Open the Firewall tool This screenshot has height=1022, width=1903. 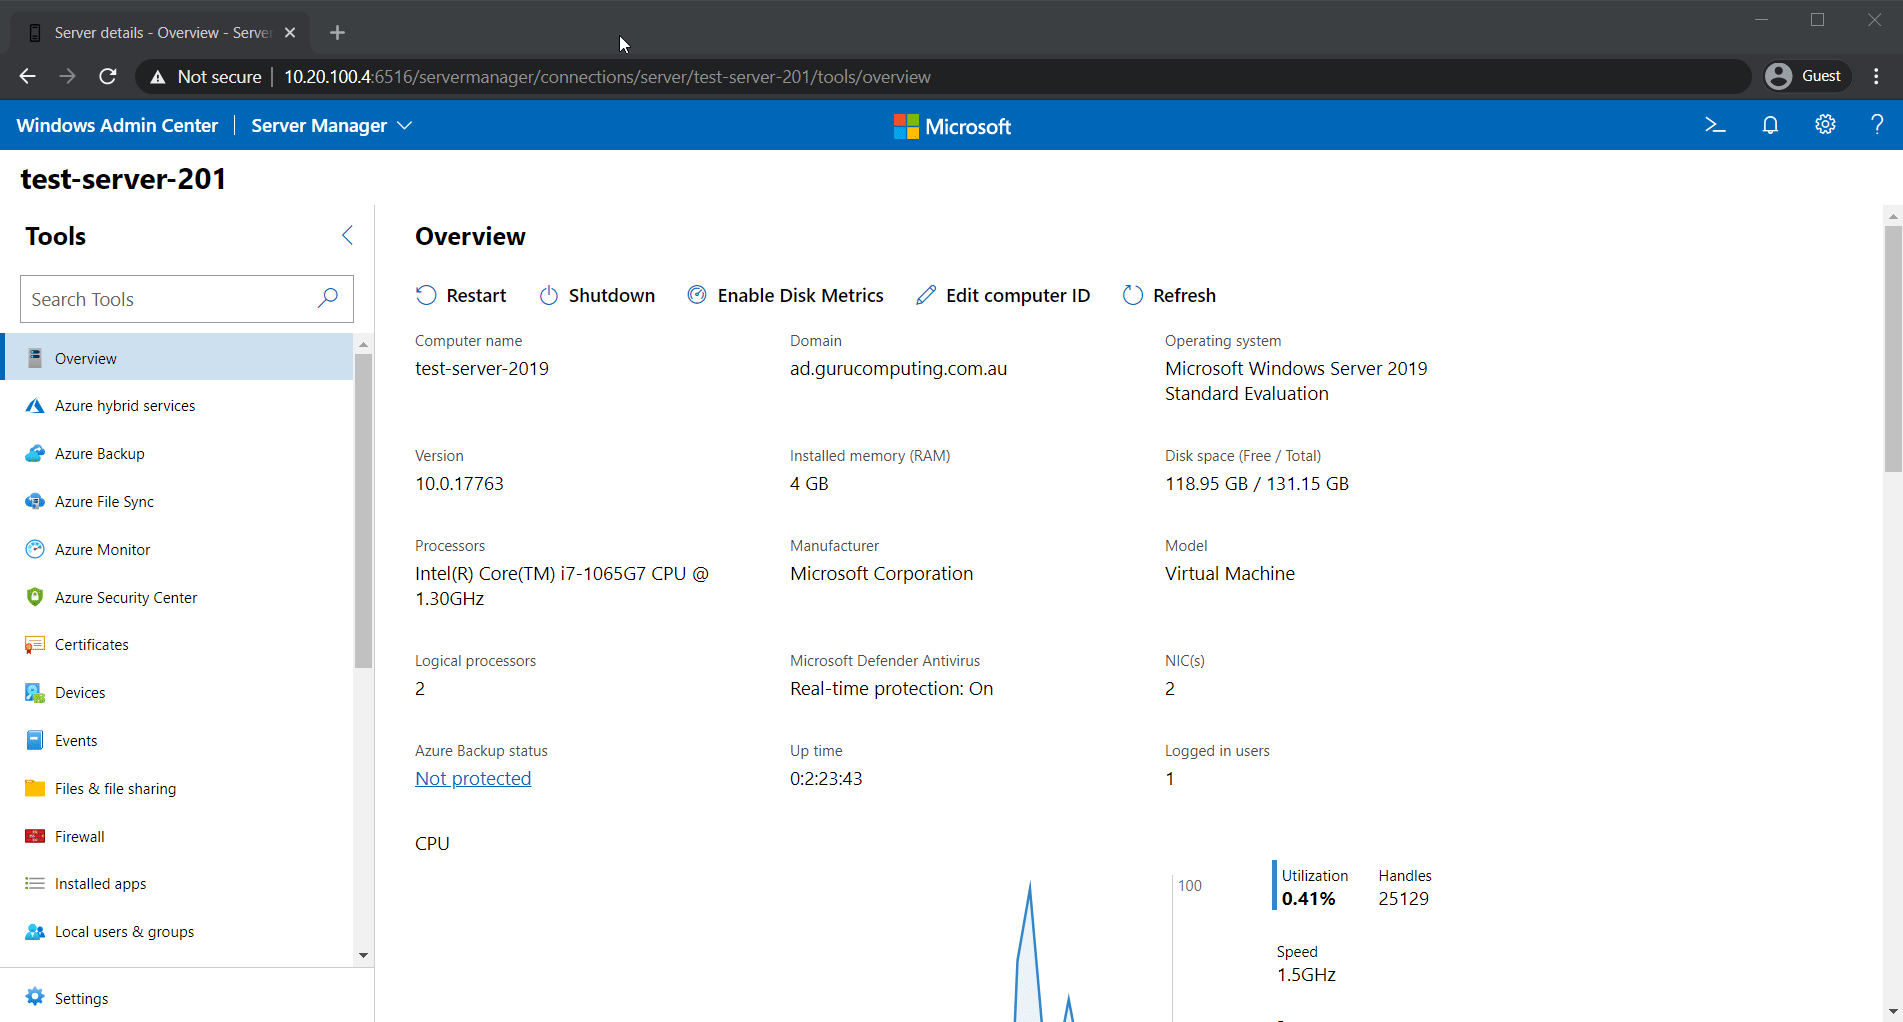click(80, 836)
